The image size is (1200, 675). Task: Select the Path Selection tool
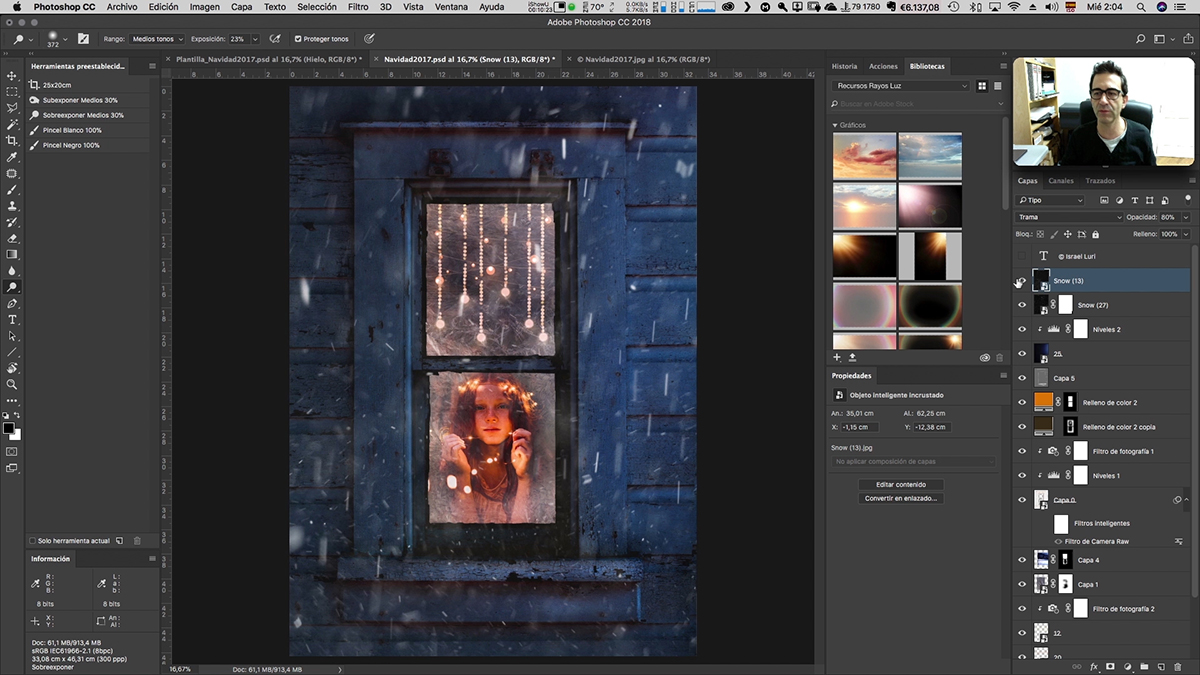[12, 336]
